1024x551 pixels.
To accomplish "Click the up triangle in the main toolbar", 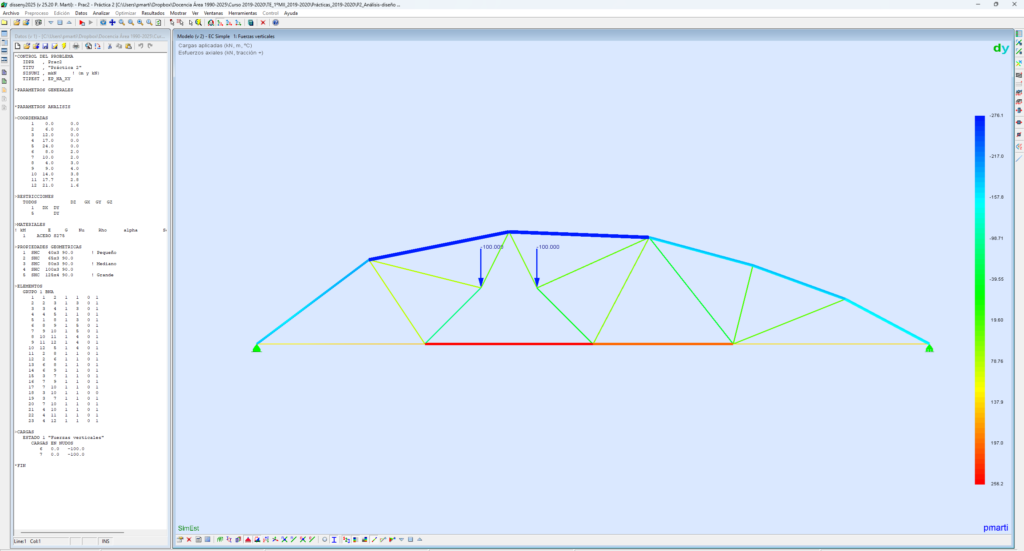I will coord(69,22).
